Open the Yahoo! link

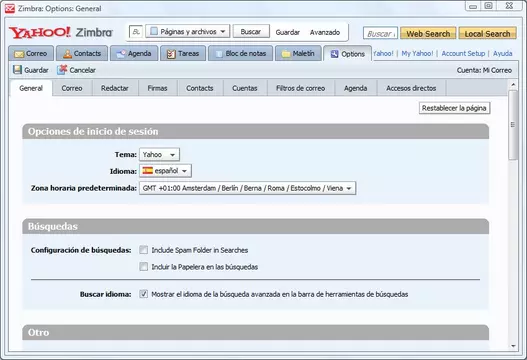(383, 53)
